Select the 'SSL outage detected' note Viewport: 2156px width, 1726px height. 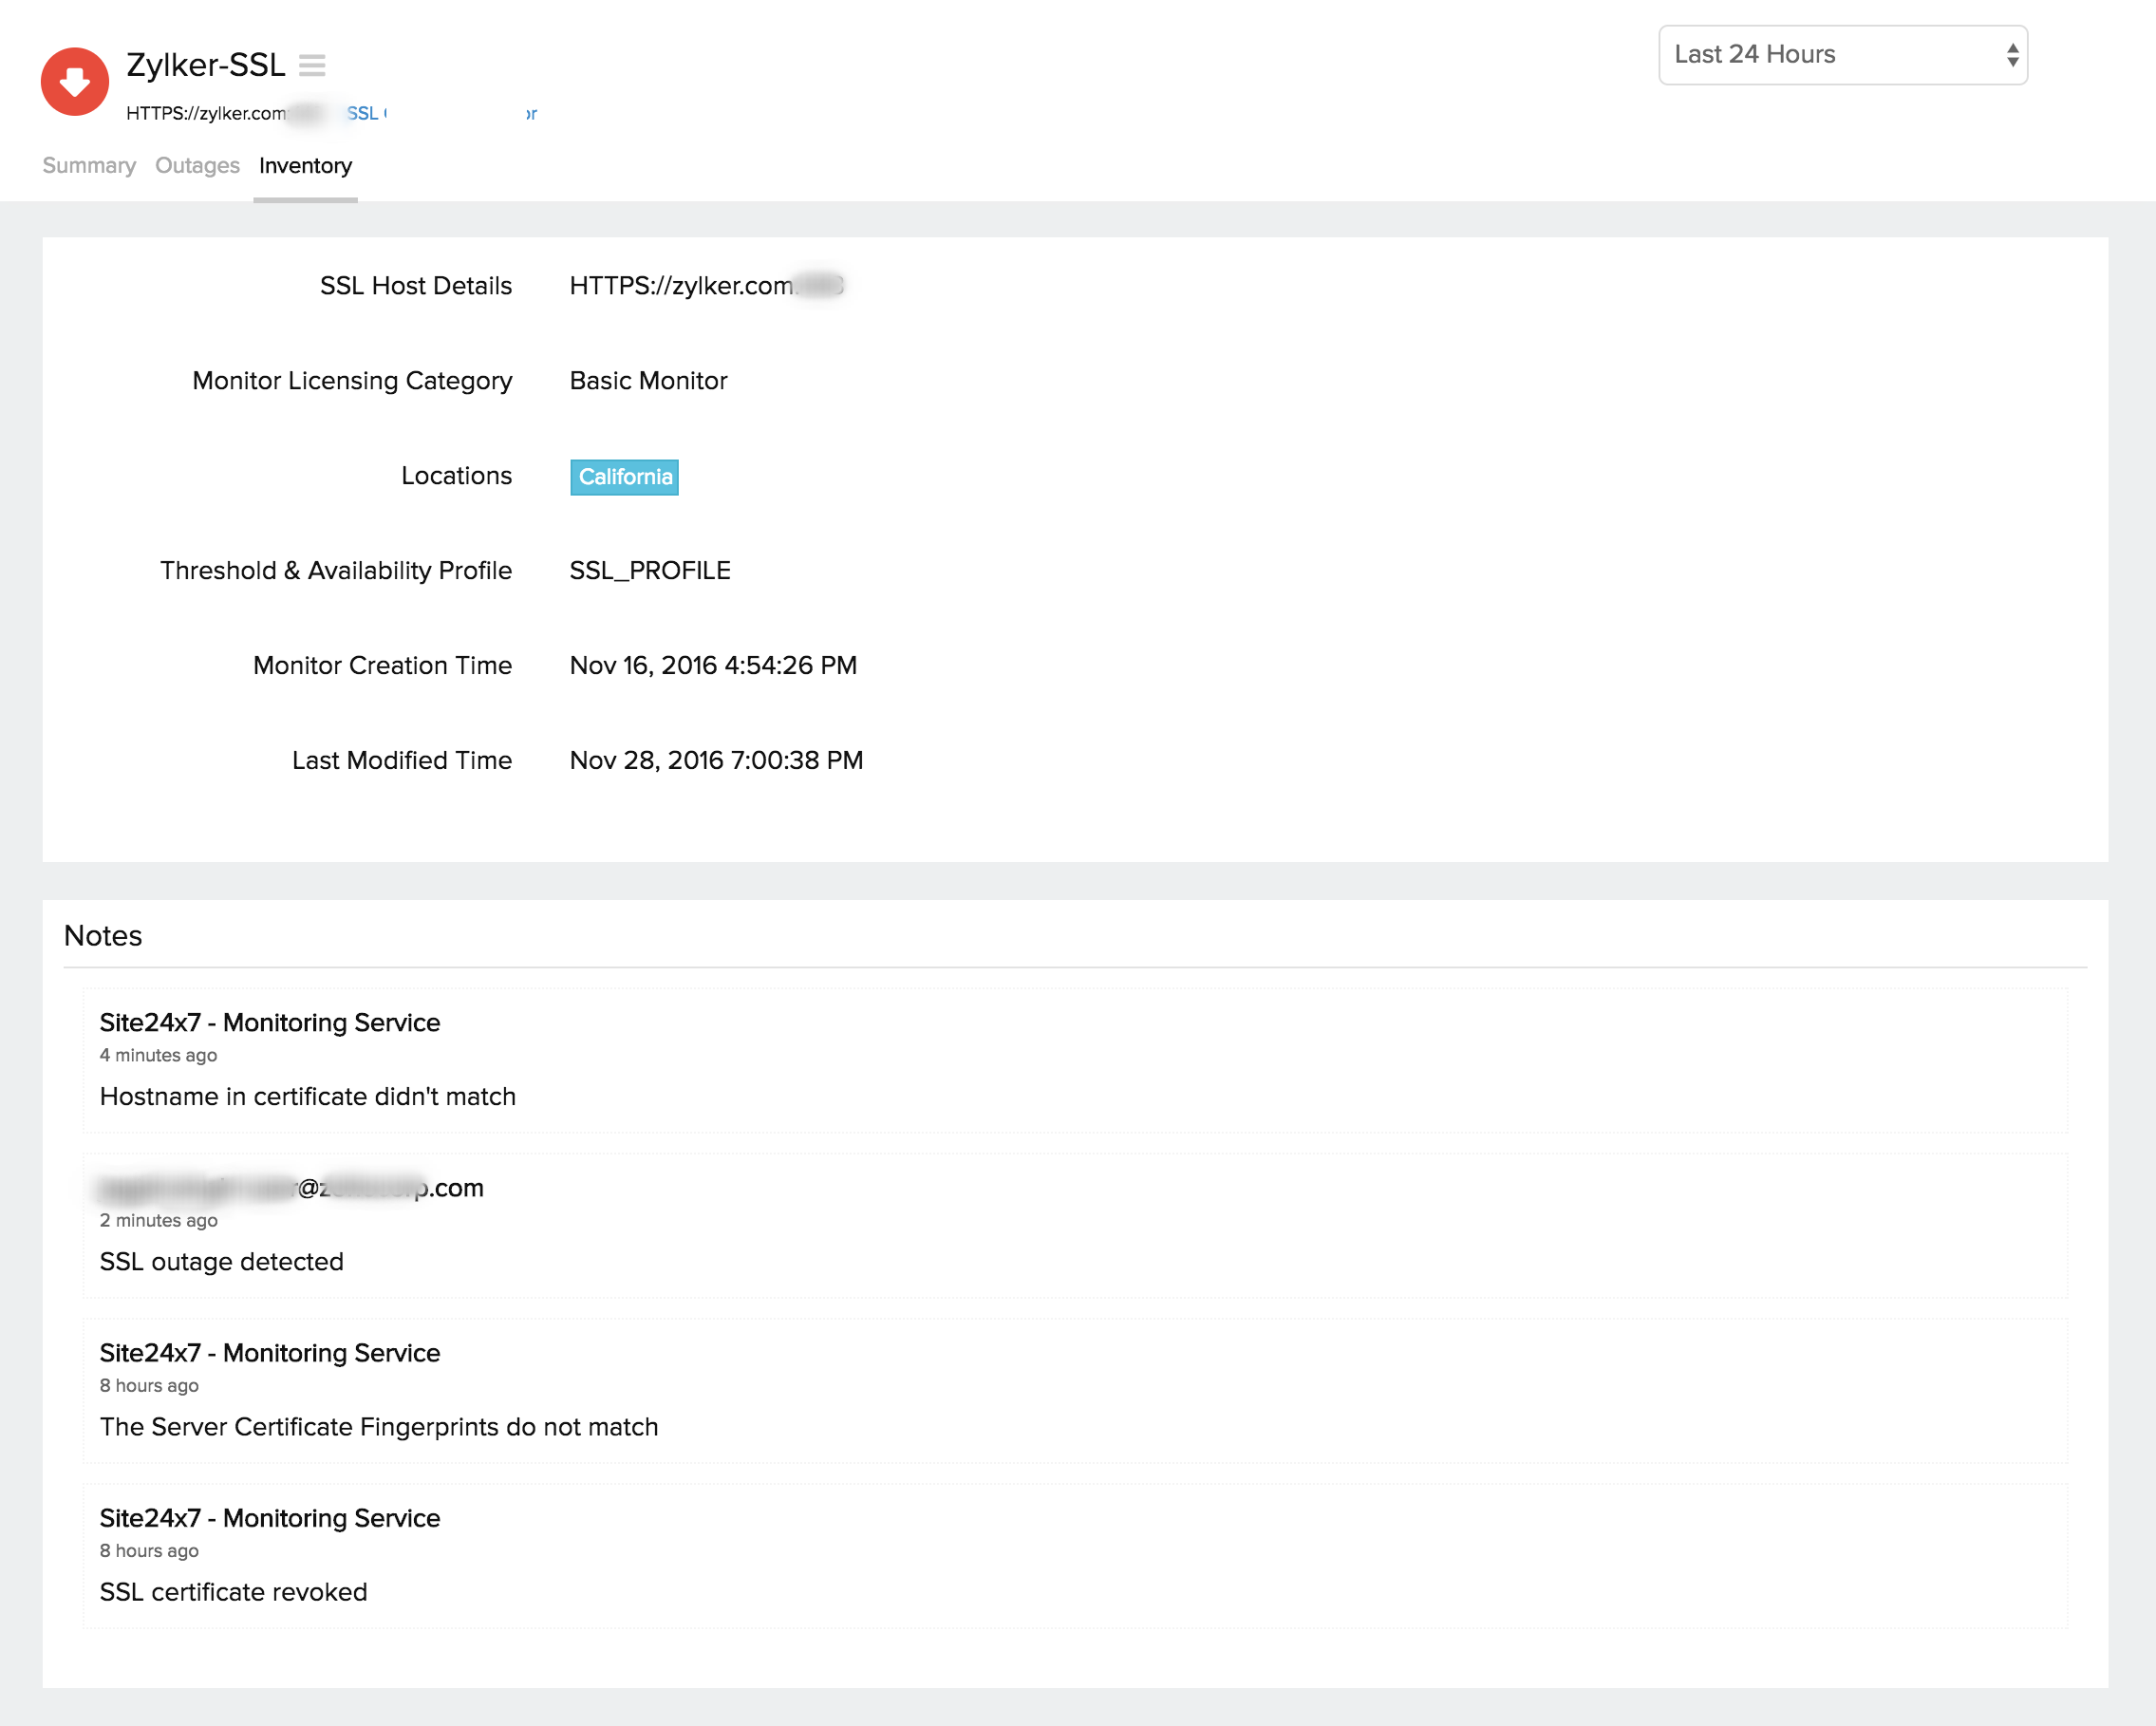click(221, 1262)
